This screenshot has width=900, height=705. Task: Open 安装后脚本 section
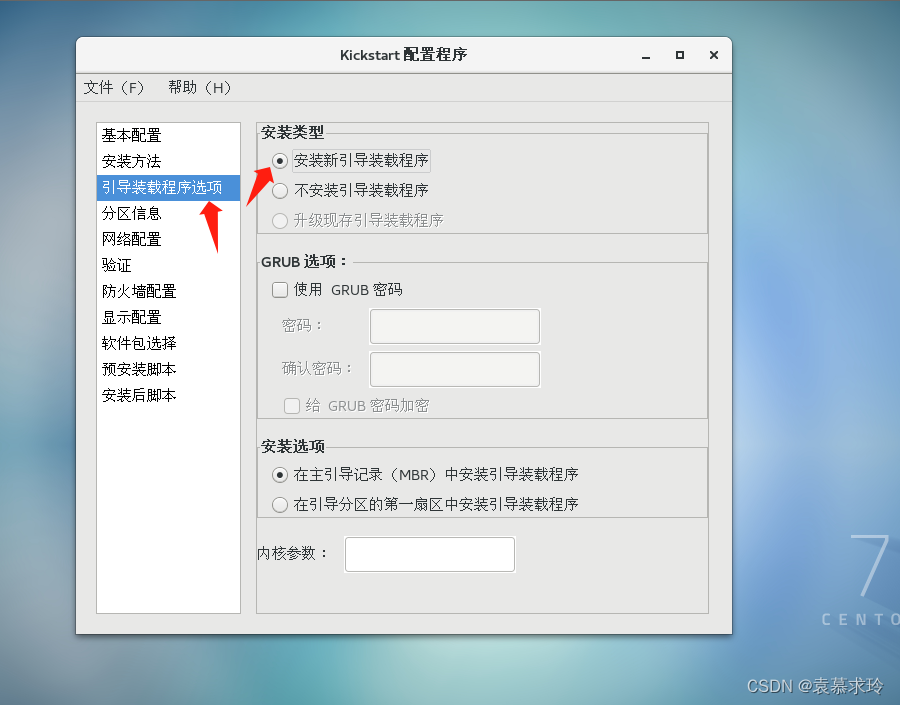point(168,395)
